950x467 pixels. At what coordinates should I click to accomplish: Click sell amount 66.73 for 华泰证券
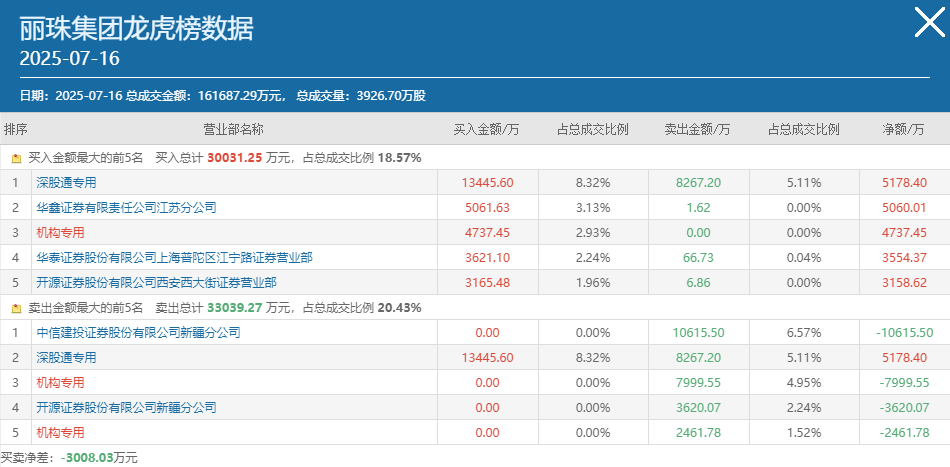point(698,257)
